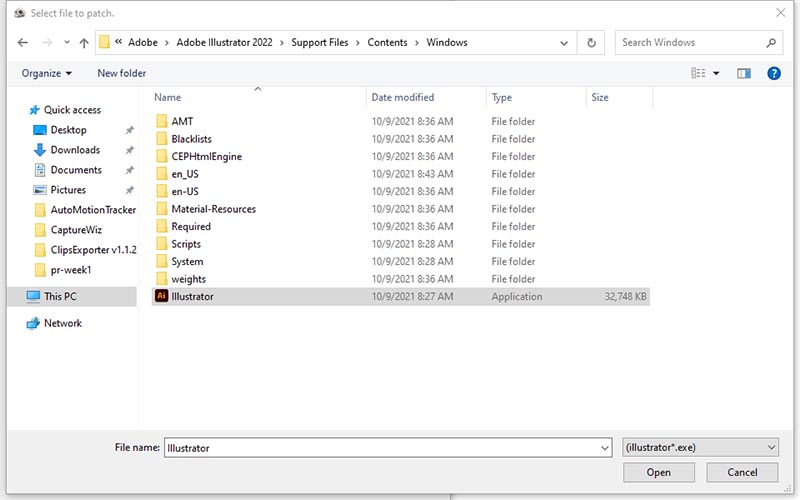The width and height of the screenshot is (800, 500).
Task: Select Material-Resources folder
Action: pyautogui.click(x=213, y=209)
